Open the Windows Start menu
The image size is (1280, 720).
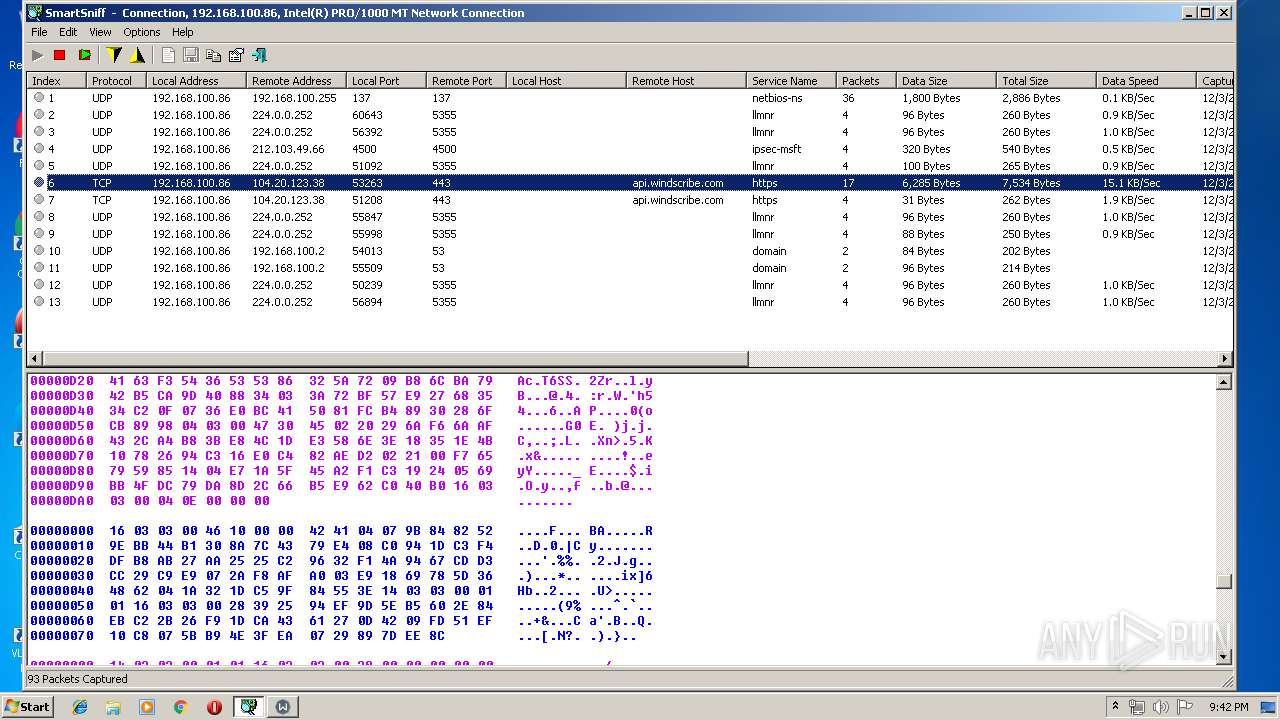click(28, 706)
